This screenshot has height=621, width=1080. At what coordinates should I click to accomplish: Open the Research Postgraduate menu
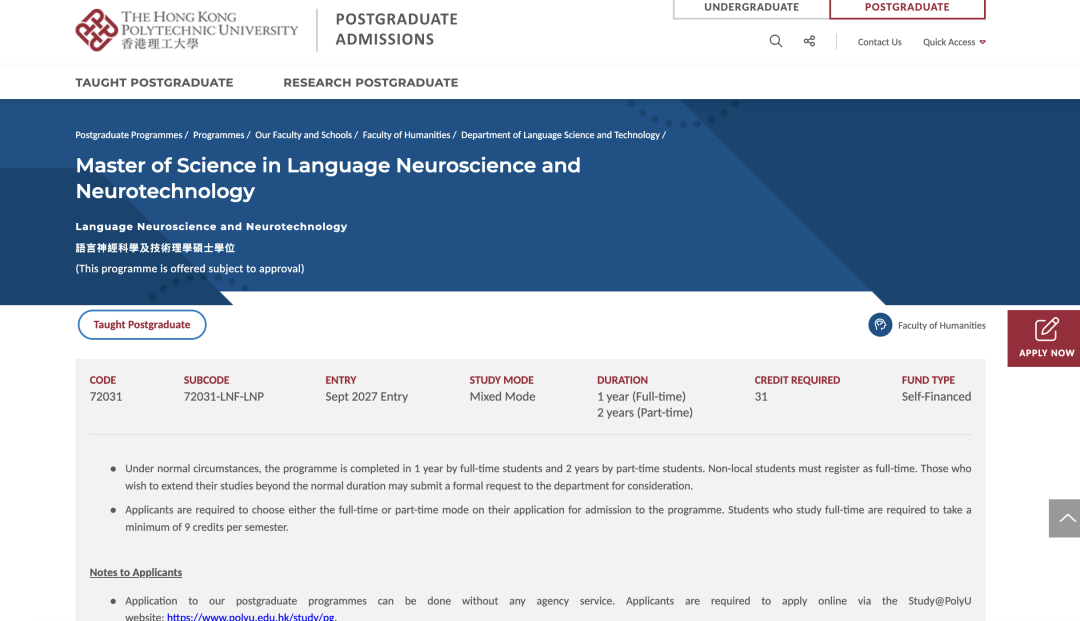(x=371, y=83)
